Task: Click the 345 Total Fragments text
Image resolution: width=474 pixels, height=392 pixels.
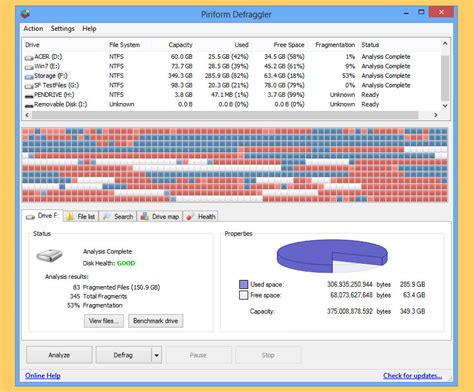Action: click(98, 296)
